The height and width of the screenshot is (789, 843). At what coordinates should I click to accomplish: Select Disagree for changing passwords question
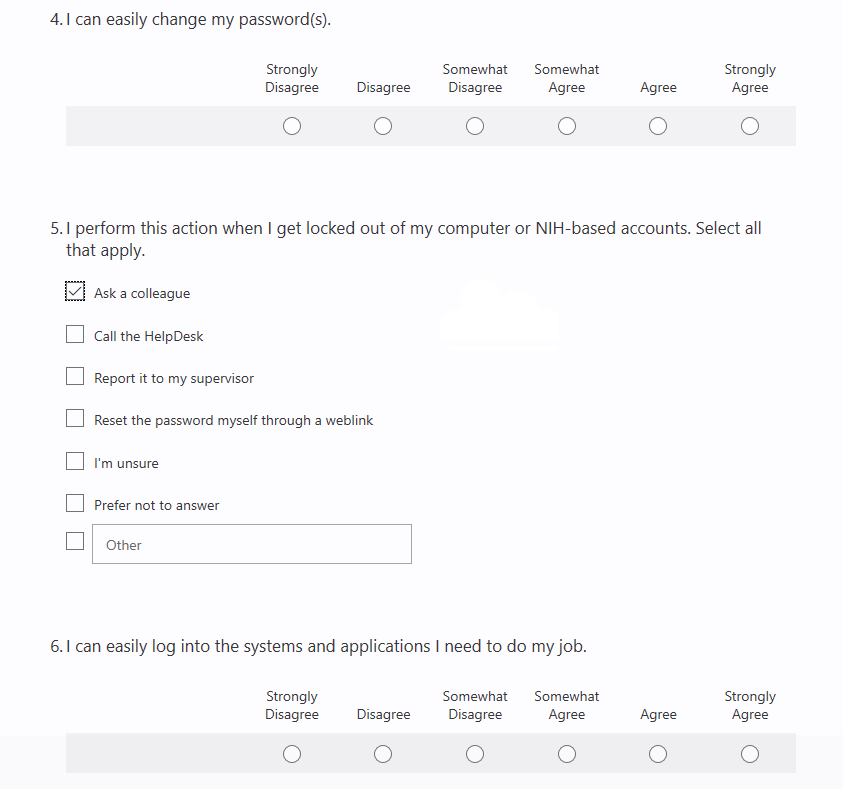(383, 126)
